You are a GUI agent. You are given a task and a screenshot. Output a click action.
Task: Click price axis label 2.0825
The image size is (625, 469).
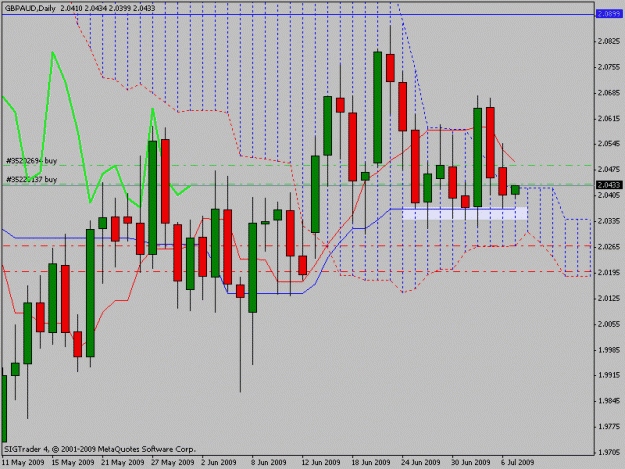click(609, 41)
